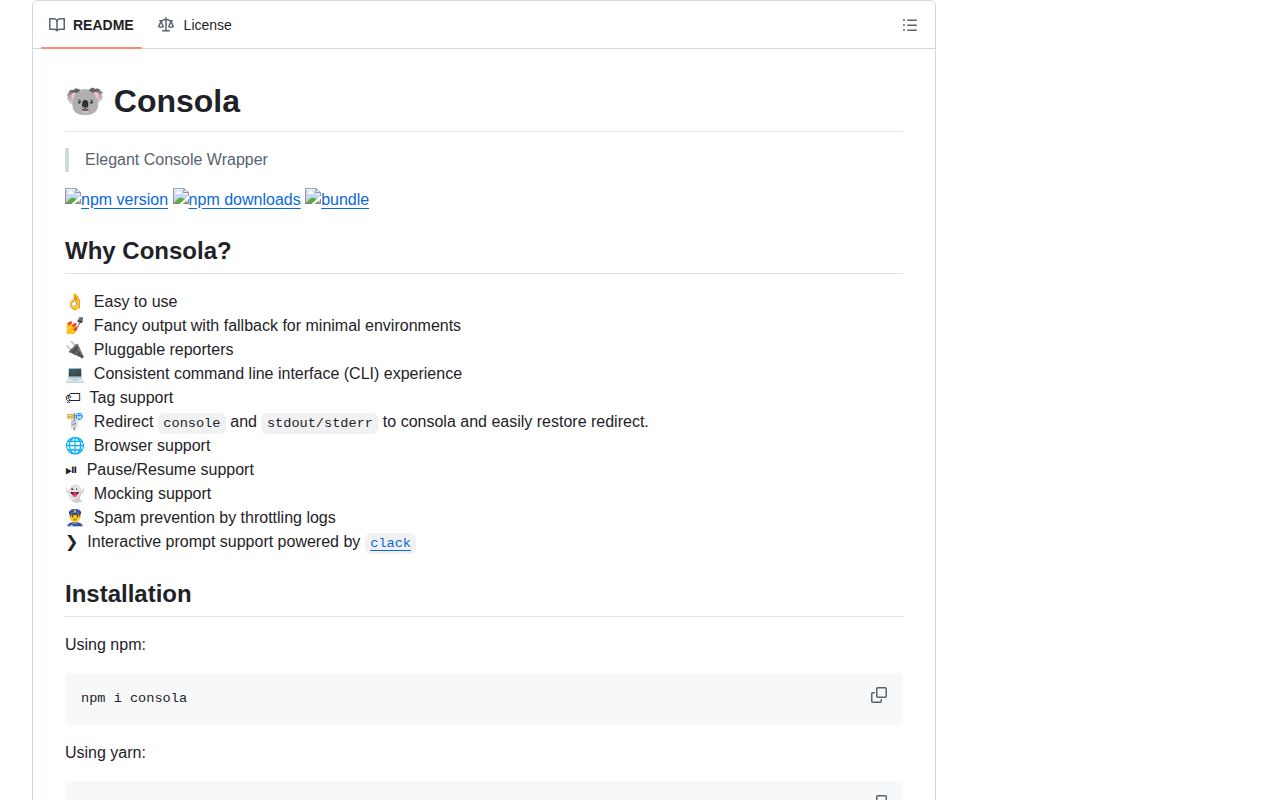The width and height of the screenshot is (1280, 800).
Task: Click the chevron by Interactive prompt support
Action: (71, 542)
